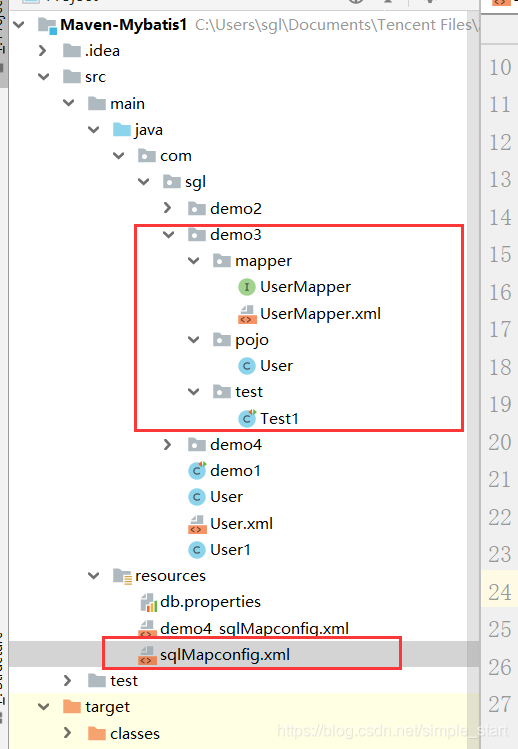The width and height of the screenshot is (518, 749).
Task: Open UserMapper.xml in the mapper package
Action: point(320,313)
